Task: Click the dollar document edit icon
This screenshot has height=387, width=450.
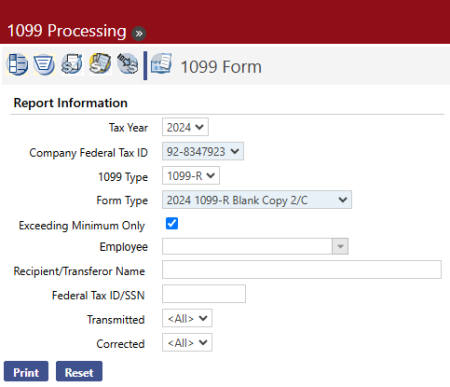Action: (x=72, y=64)
